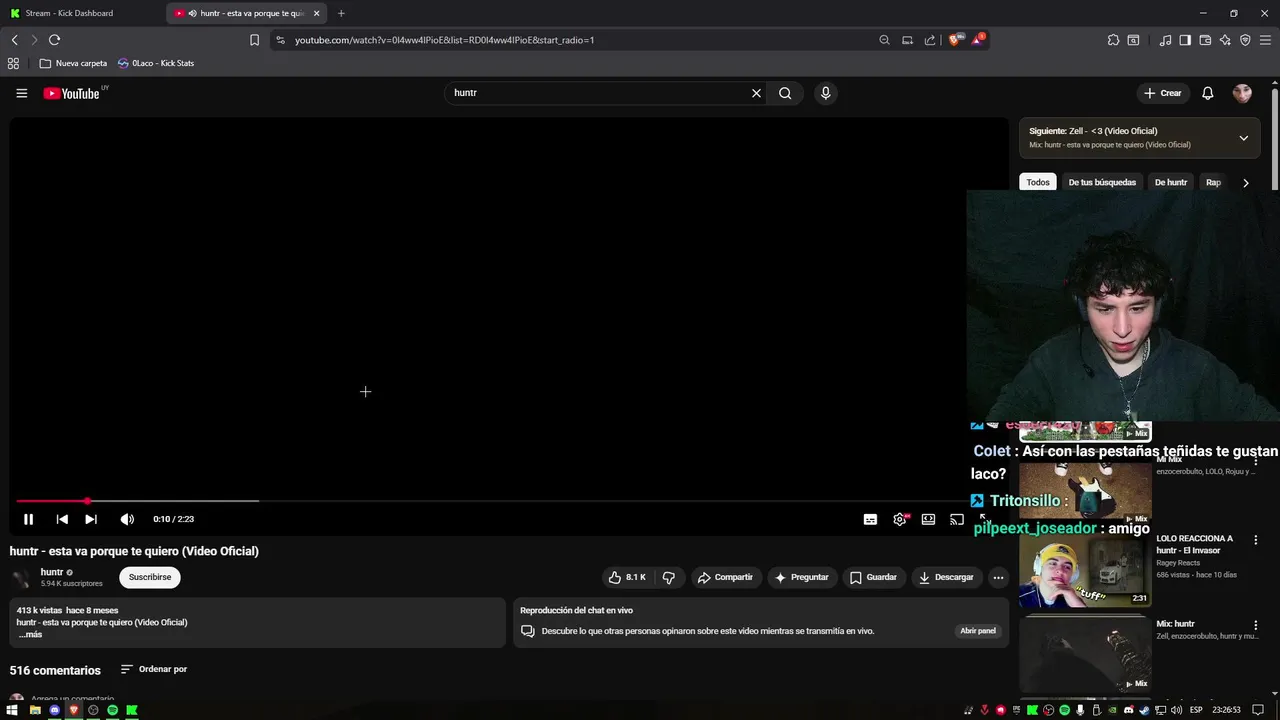The height and width of the screenshot is (720, 1280).
Task: Start voice search with microphone
Action: (825, 93)
